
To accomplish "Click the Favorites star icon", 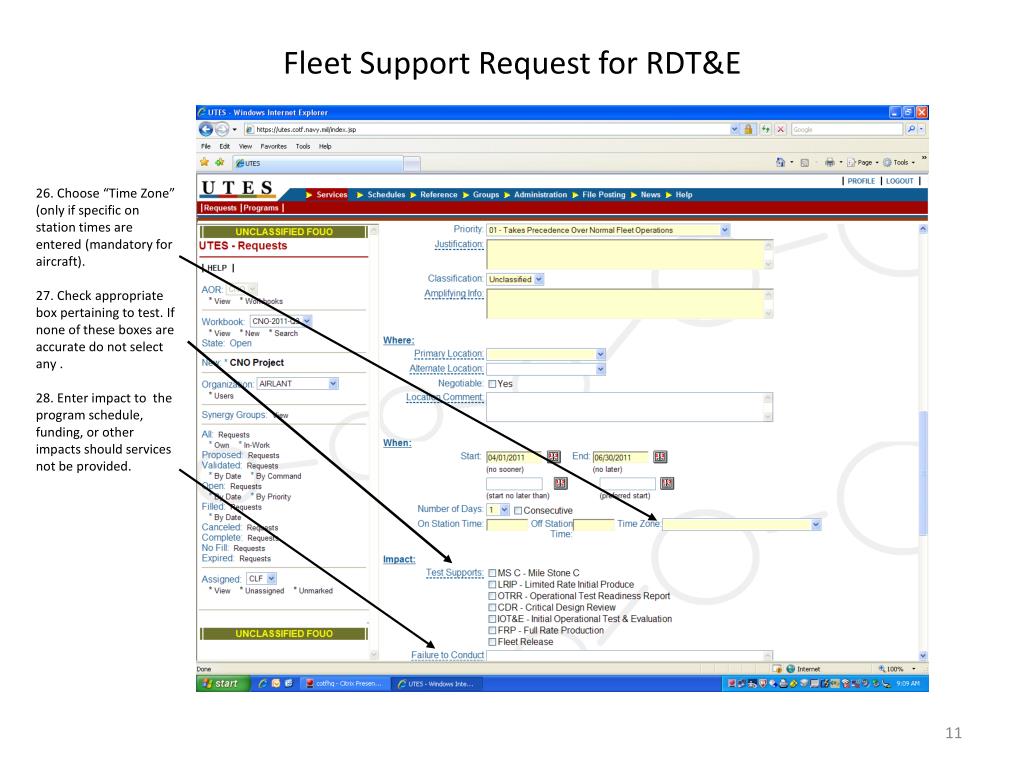I will tap(204, 162).
